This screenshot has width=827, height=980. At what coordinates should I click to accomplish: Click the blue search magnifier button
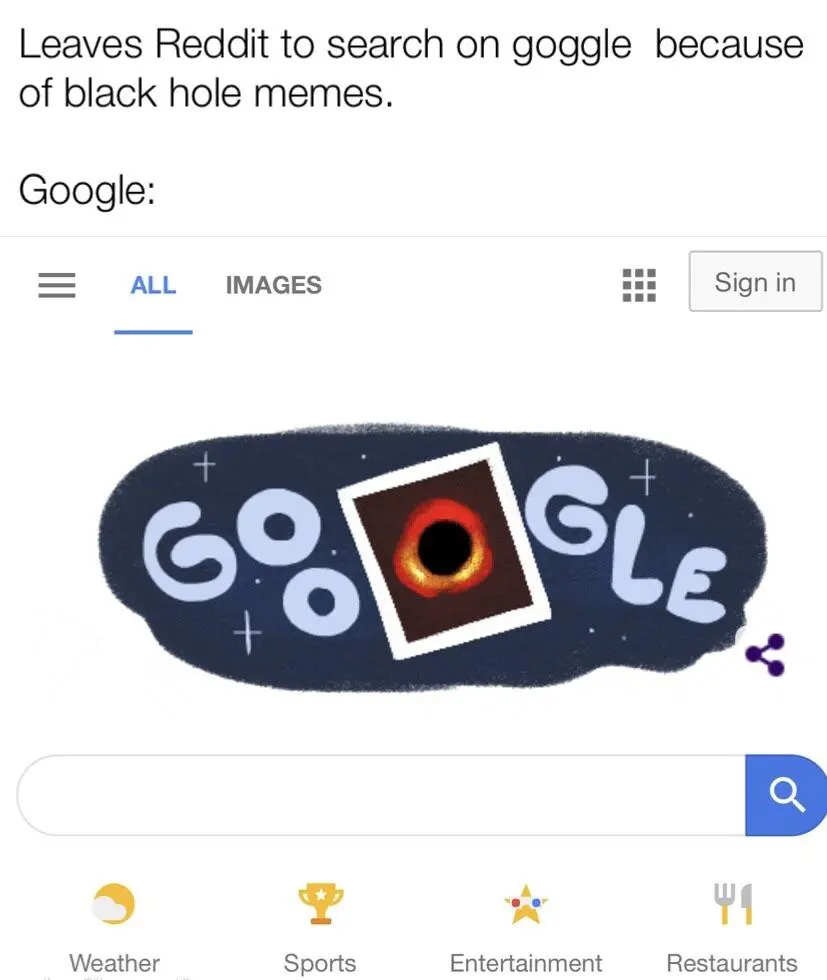pos(785,795)
